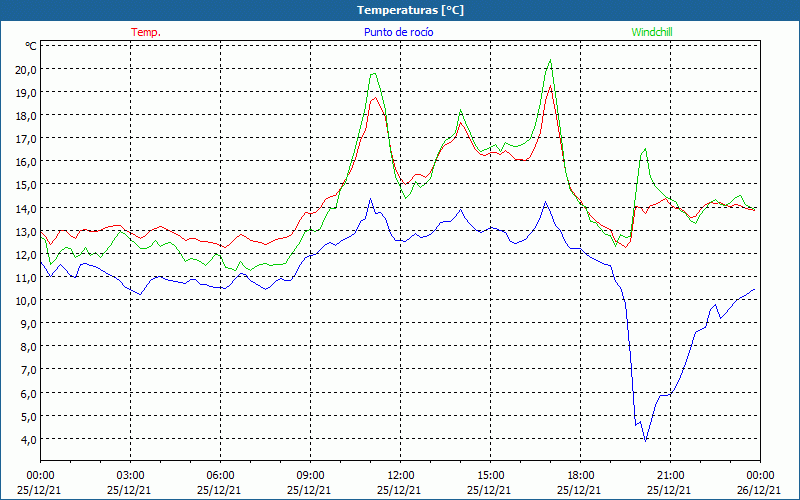
Task: Click the 19,0 y-axis value
Action: pos(26,92)
